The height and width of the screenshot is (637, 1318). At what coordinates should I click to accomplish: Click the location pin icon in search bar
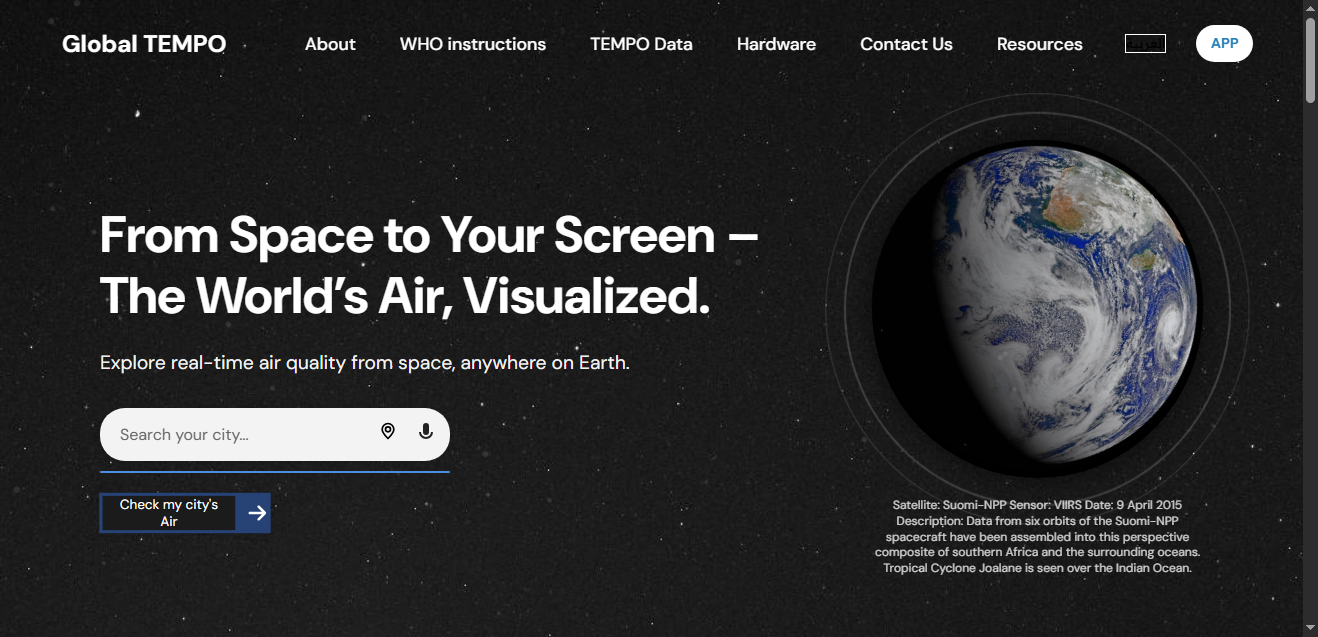click(x=388, y=431)
